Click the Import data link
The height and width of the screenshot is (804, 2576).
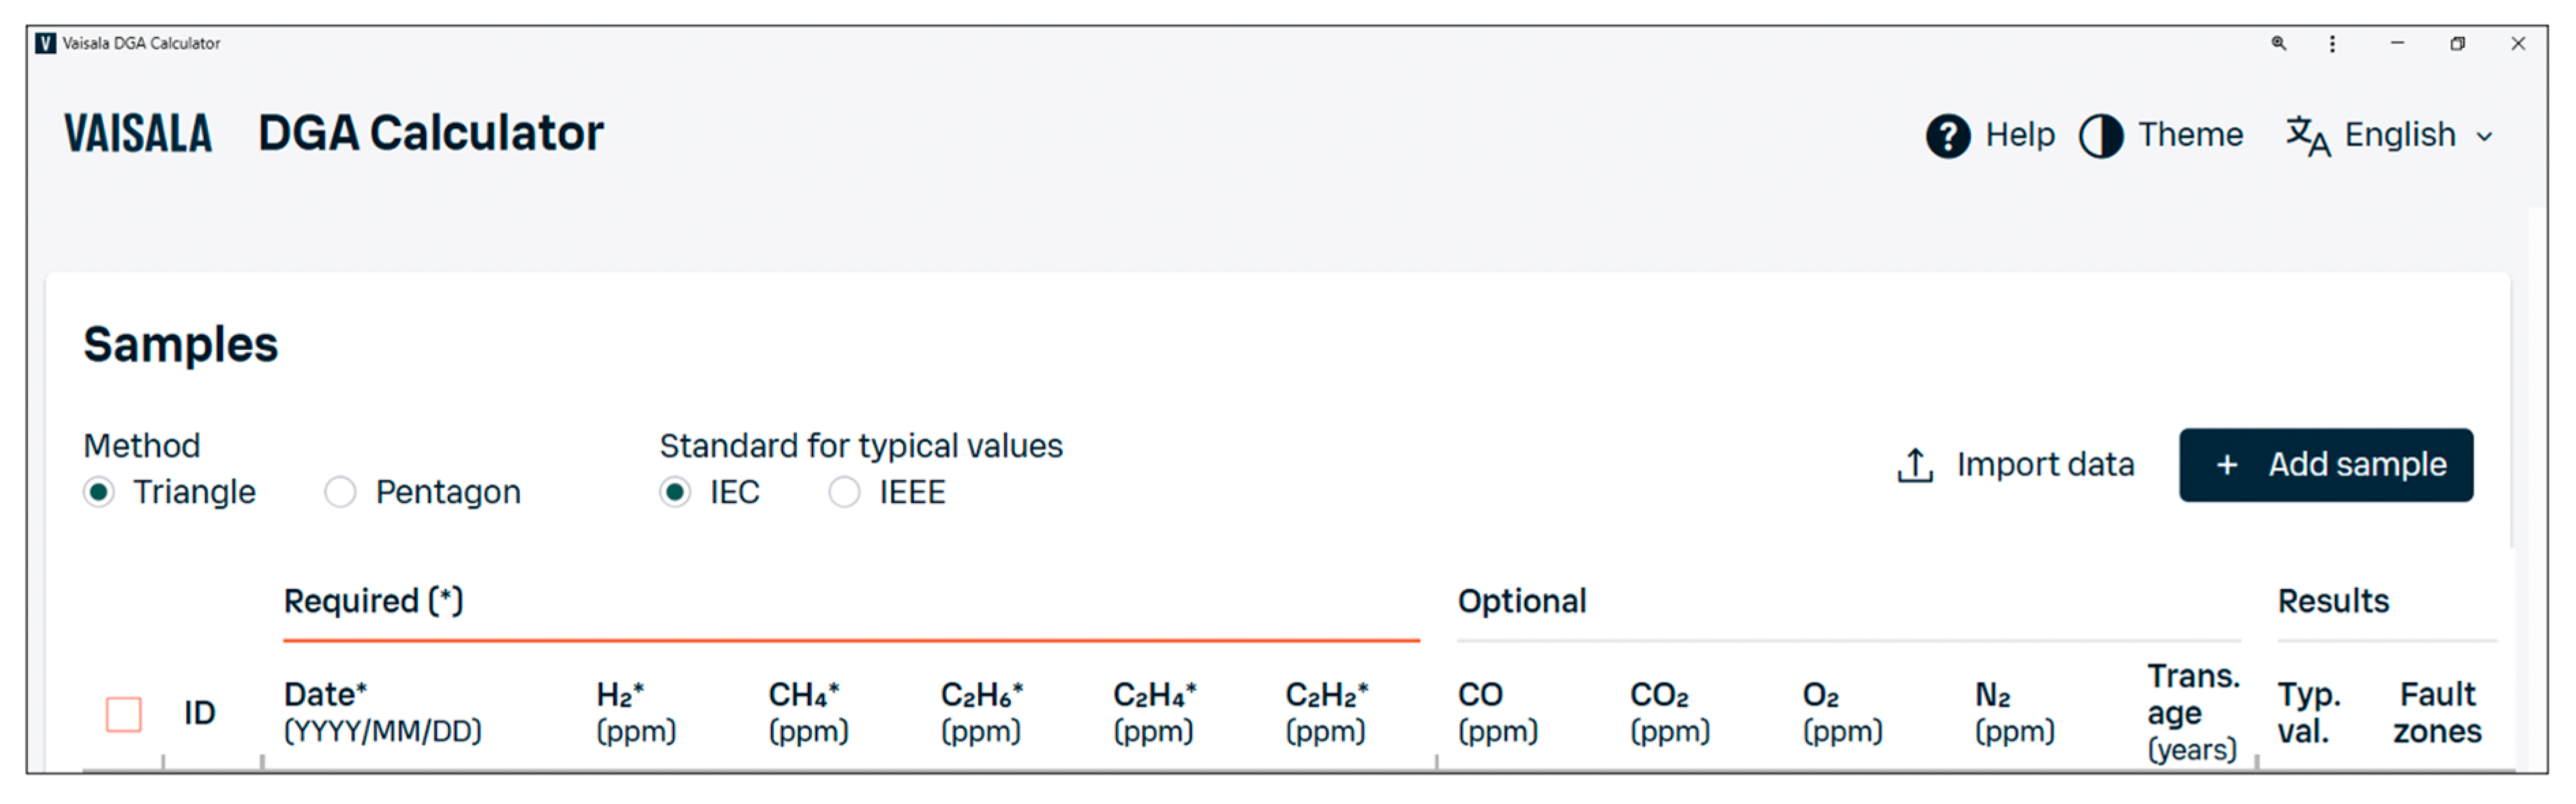coord(2044,465)
